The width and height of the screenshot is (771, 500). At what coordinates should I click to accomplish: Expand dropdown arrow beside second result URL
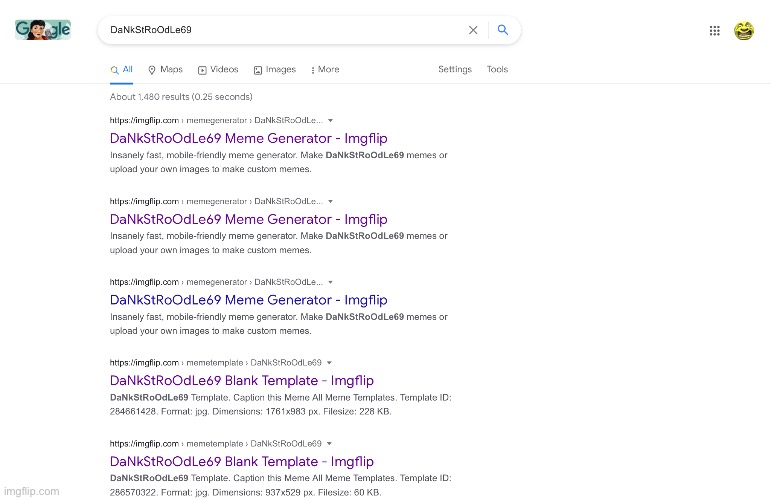[330, 202]
